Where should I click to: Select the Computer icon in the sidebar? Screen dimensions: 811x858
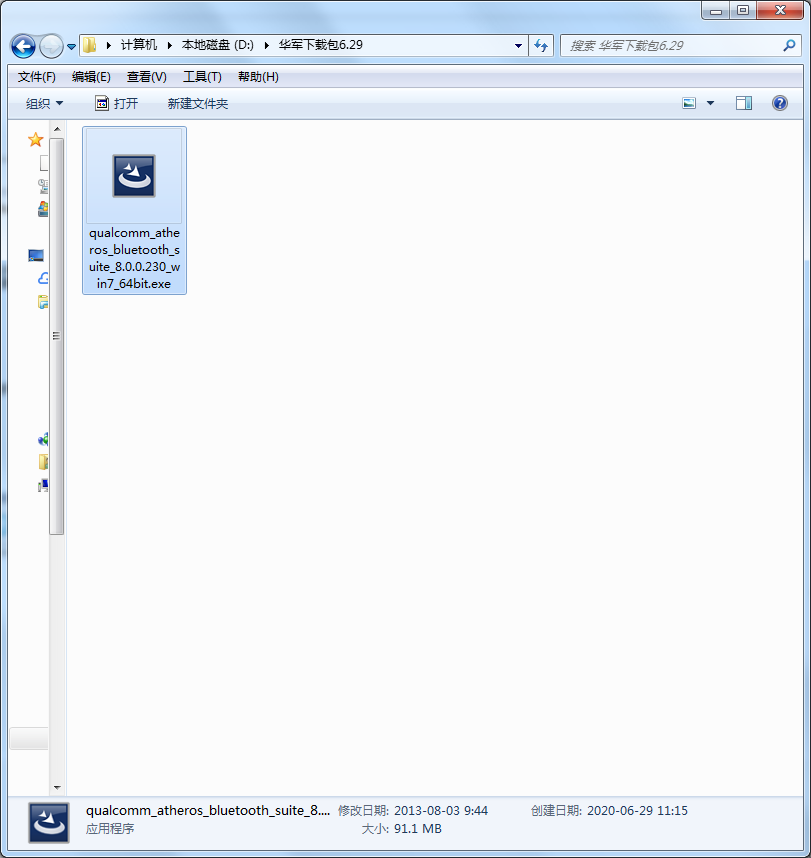(44, 485)
